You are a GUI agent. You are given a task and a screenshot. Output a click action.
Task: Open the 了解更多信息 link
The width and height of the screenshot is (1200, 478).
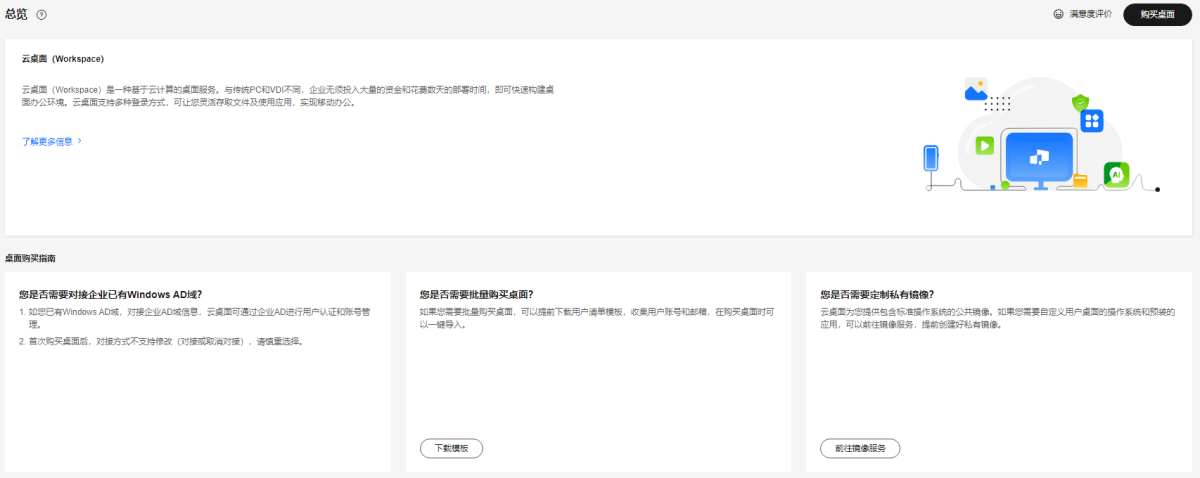[47, 141]
